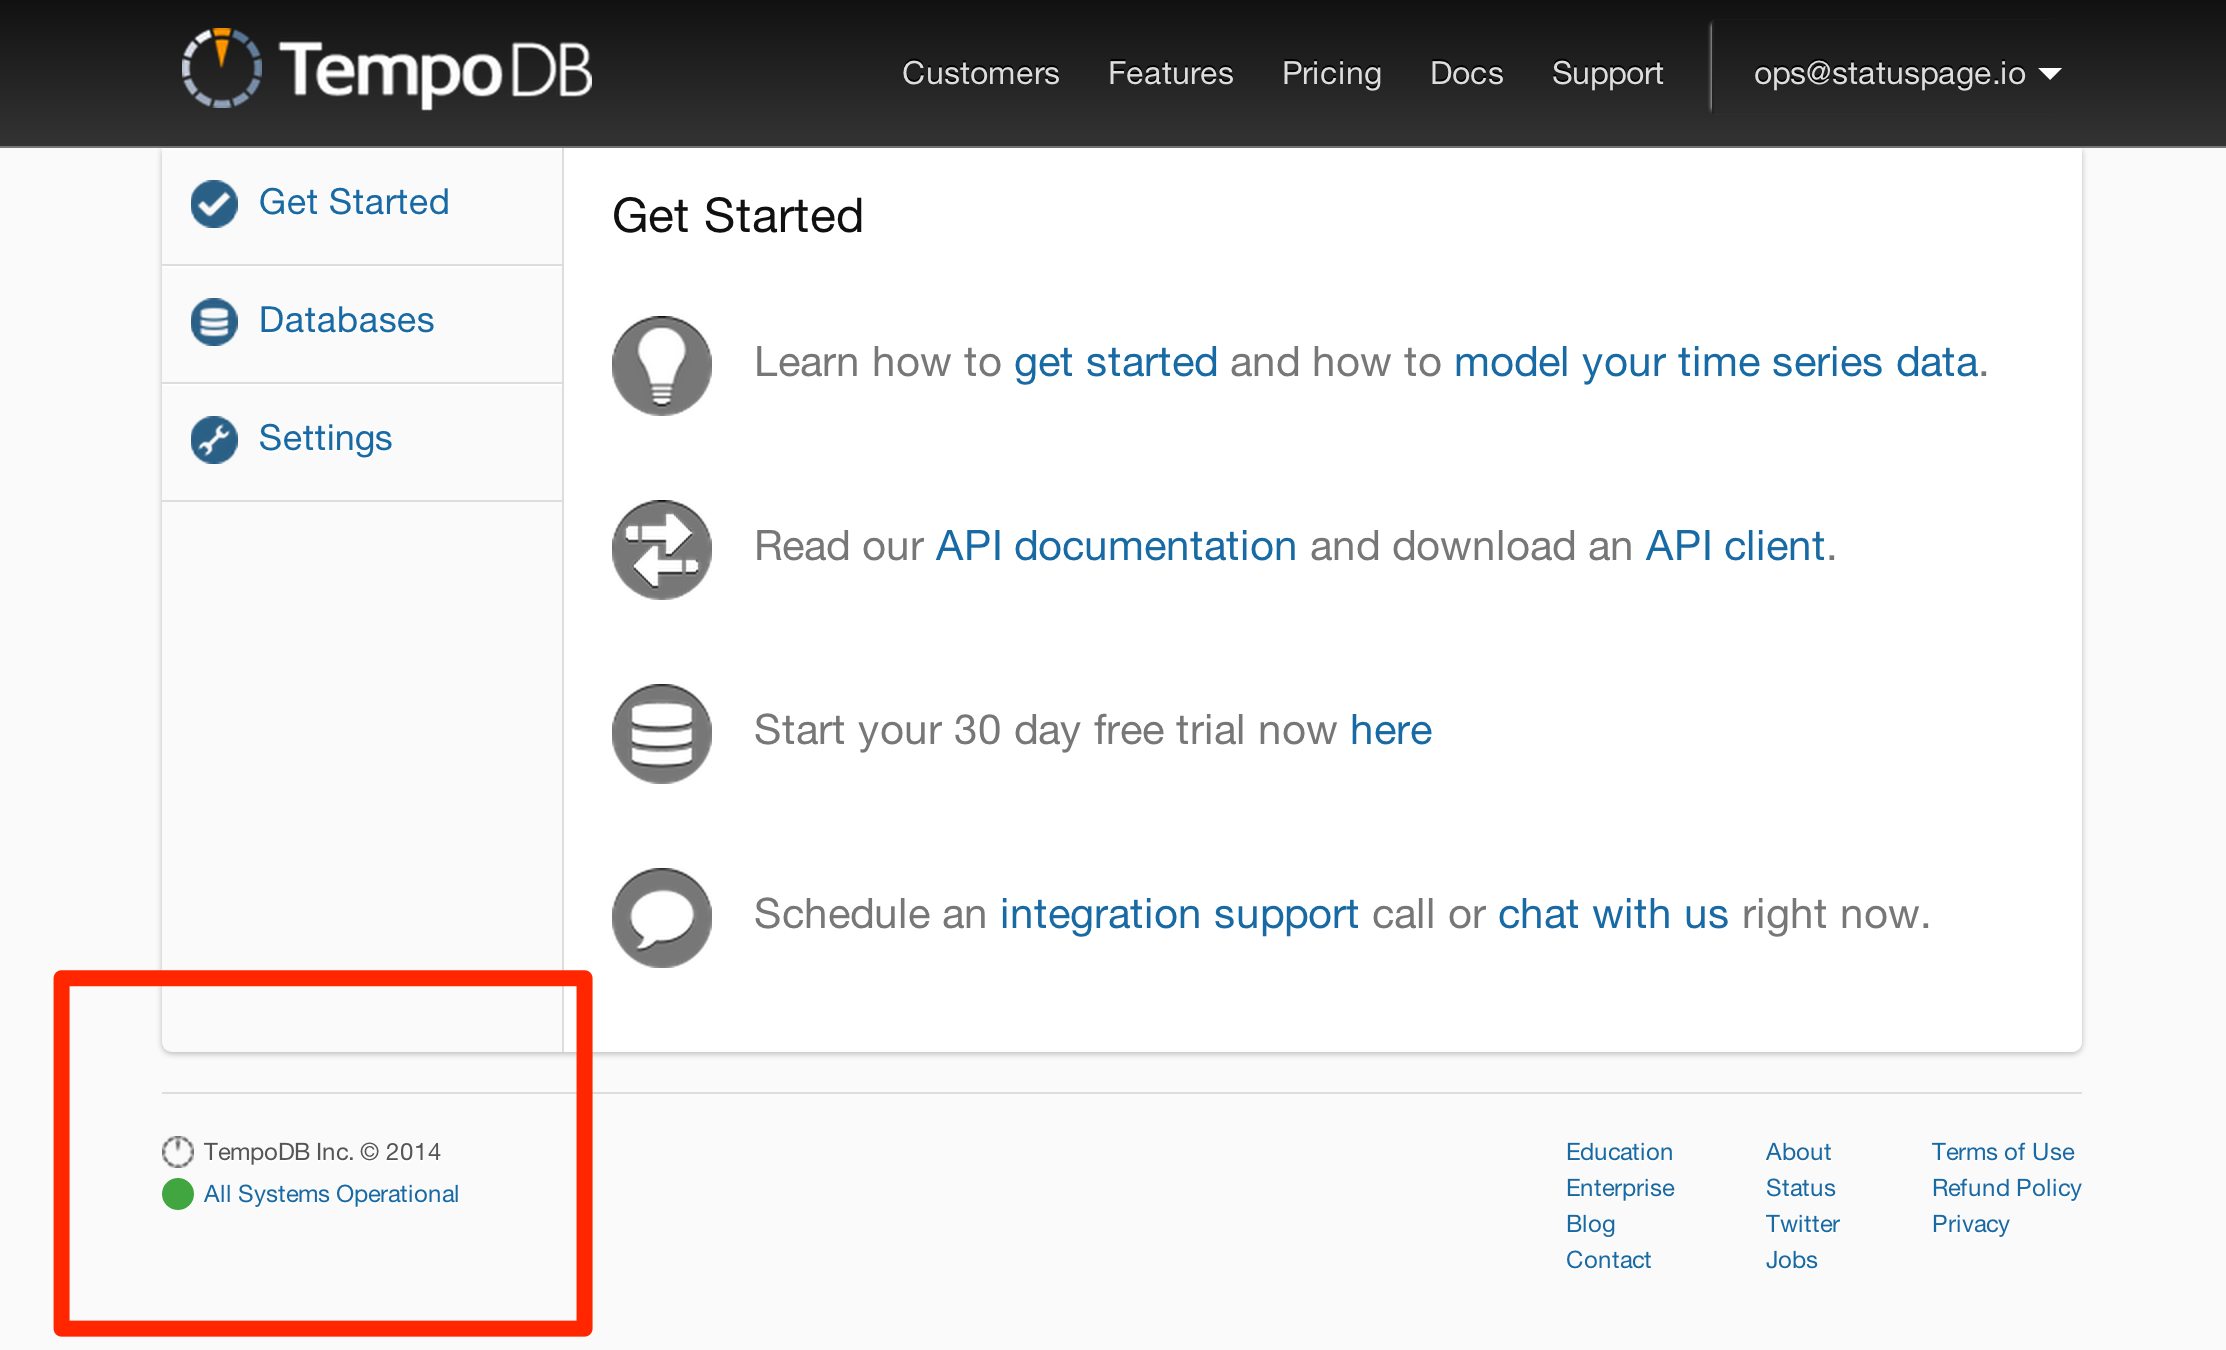Viewport: 2226px width, 1350px height.
Task: Open the 'chat with us' link
Action: (1612, 914)
